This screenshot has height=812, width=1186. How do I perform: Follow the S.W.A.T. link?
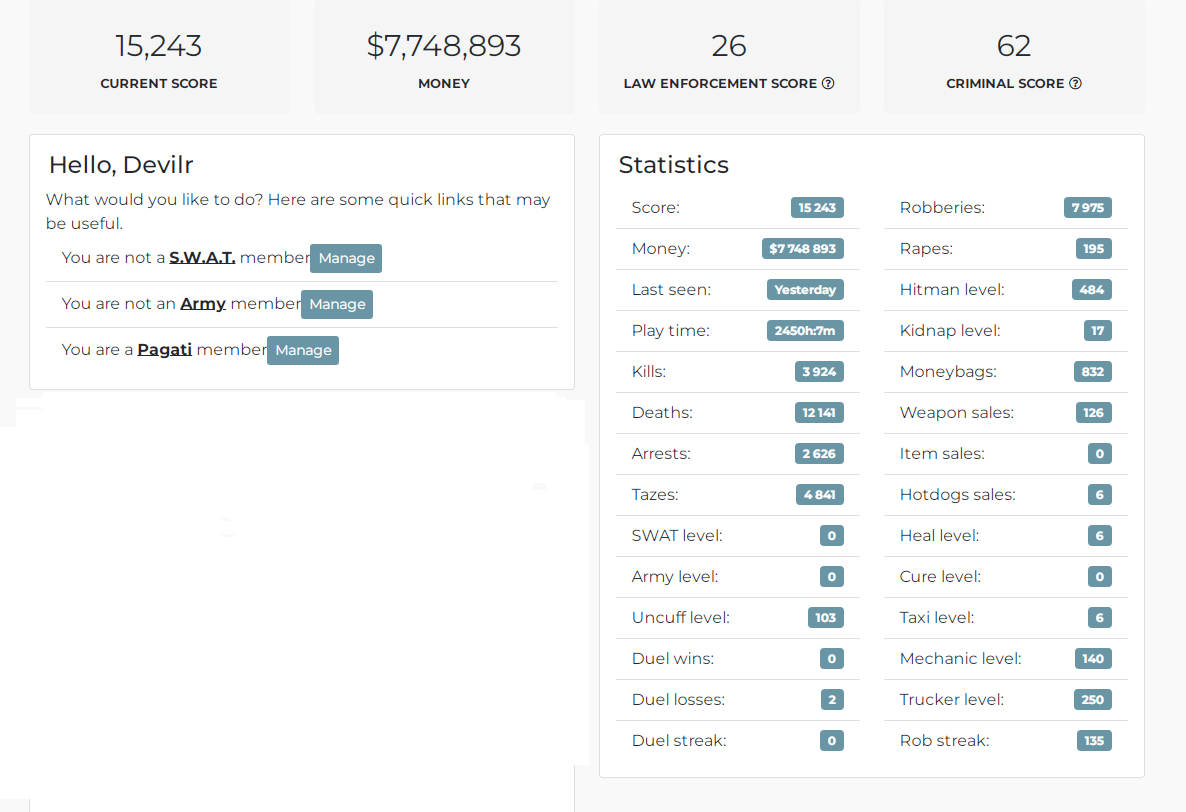(x=202, y=258)
